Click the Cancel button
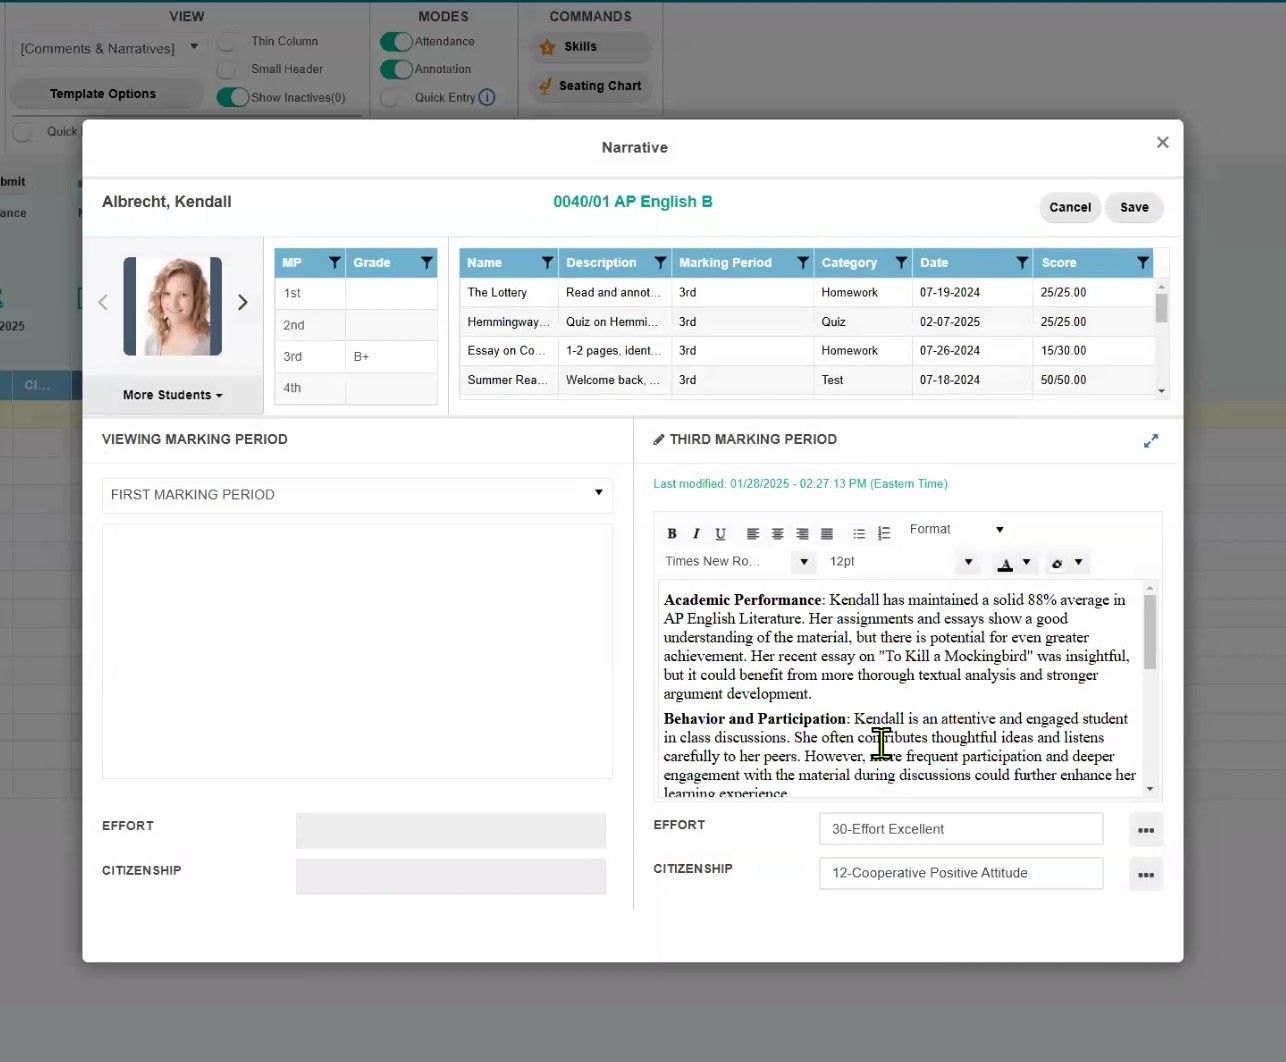1286x1062 pixels. click(x=1070, y=208)
